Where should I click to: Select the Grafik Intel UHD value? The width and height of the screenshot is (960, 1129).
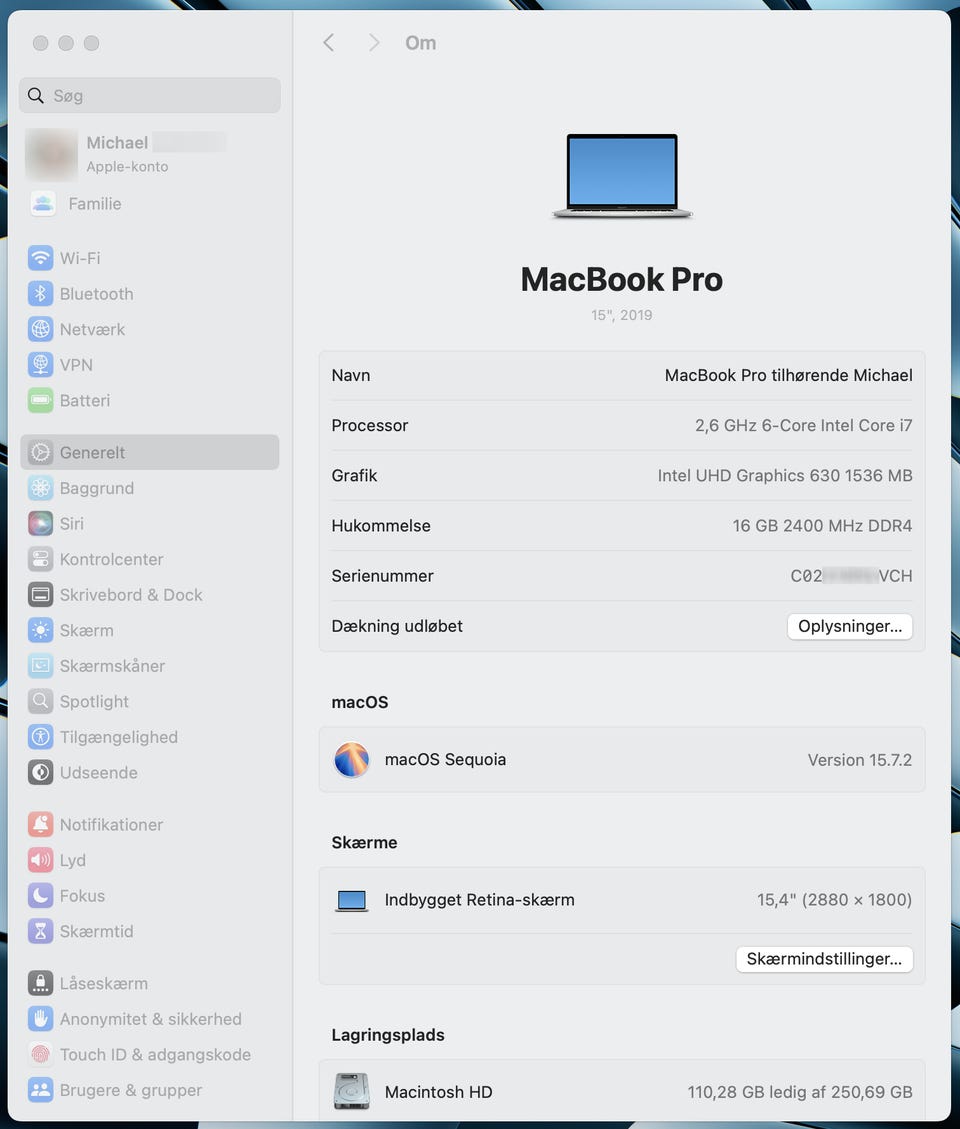point(785,475)
